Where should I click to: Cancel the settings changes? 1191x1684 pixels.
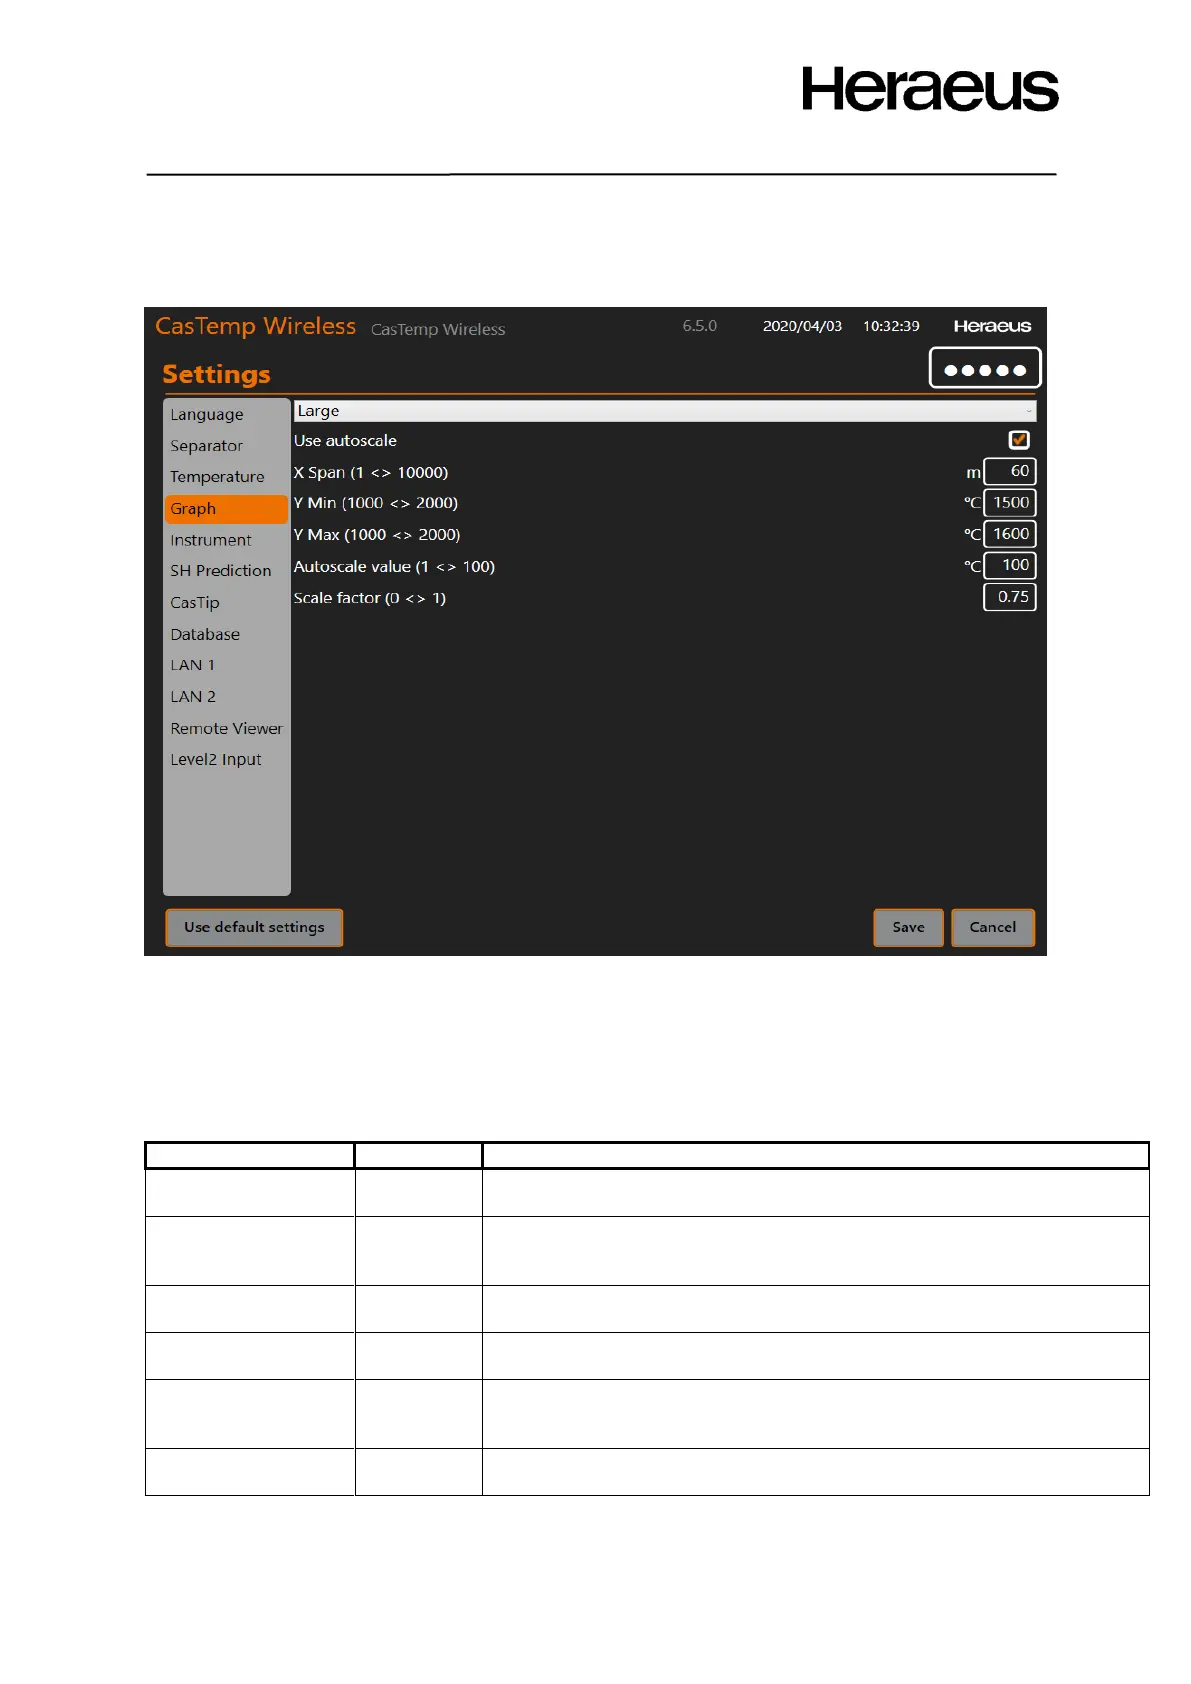click(x=993, y=927)
